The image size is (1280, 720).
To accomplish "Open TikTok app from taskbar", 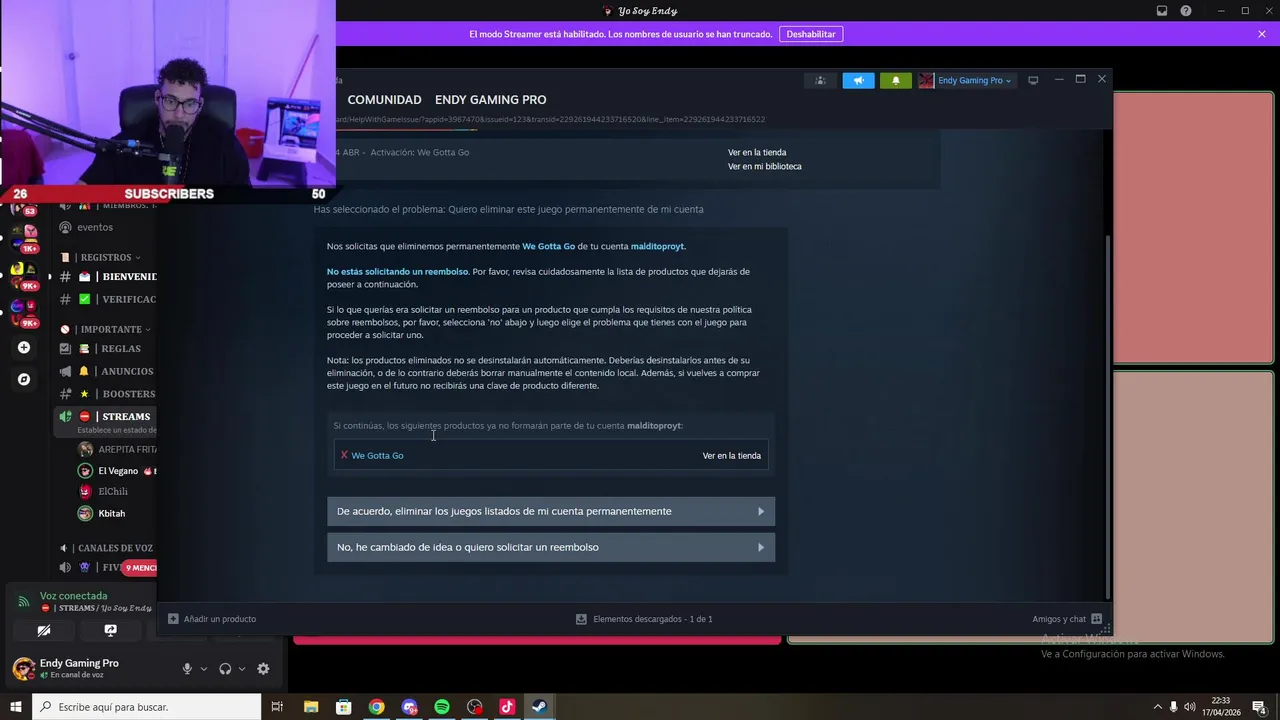I will coord(507,707).
